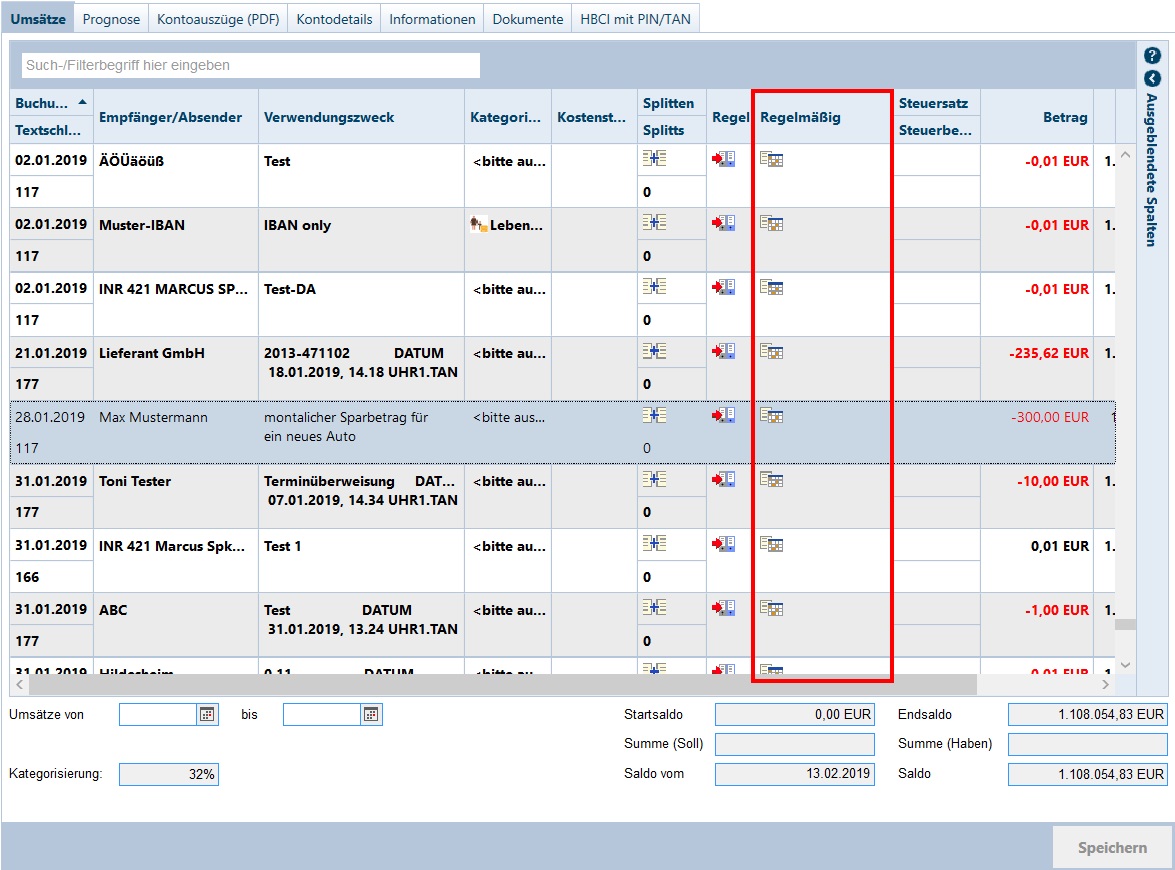Click the Regelmäßig icon in the Max Mustermann row
This screenshot has height=870, width=1175.
tap(771, 415)
